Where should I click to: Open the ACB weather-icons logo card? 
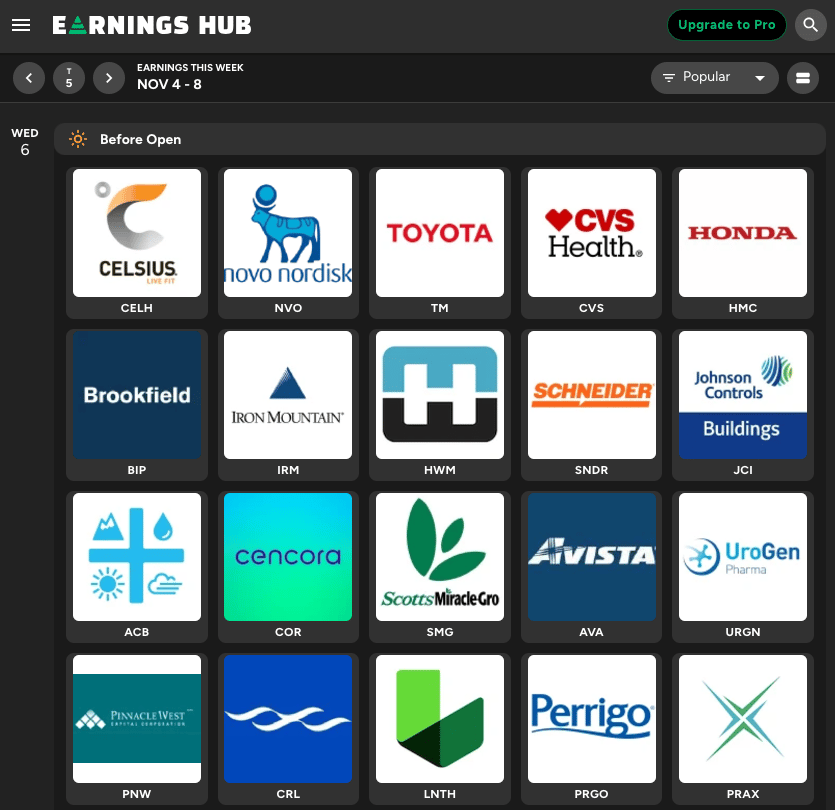[x=137, y=567]
